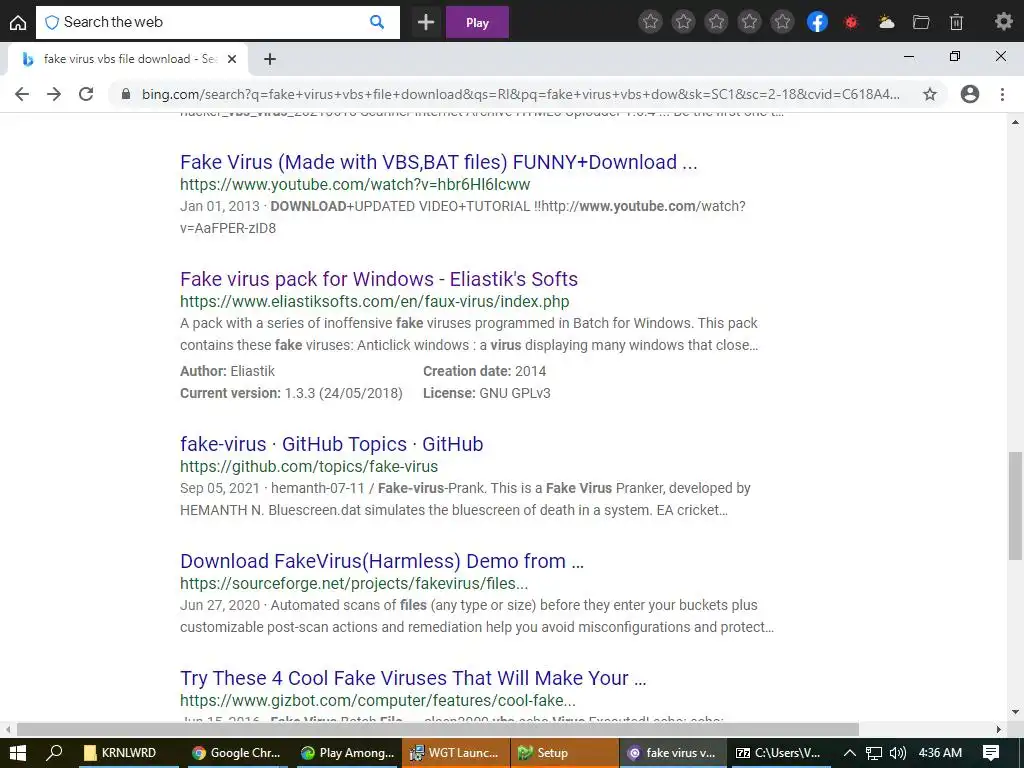This screenshot has height=768, width=1024.
Task: Click the horizontal scrollbar thumb
Action: [x=438, y=729]
